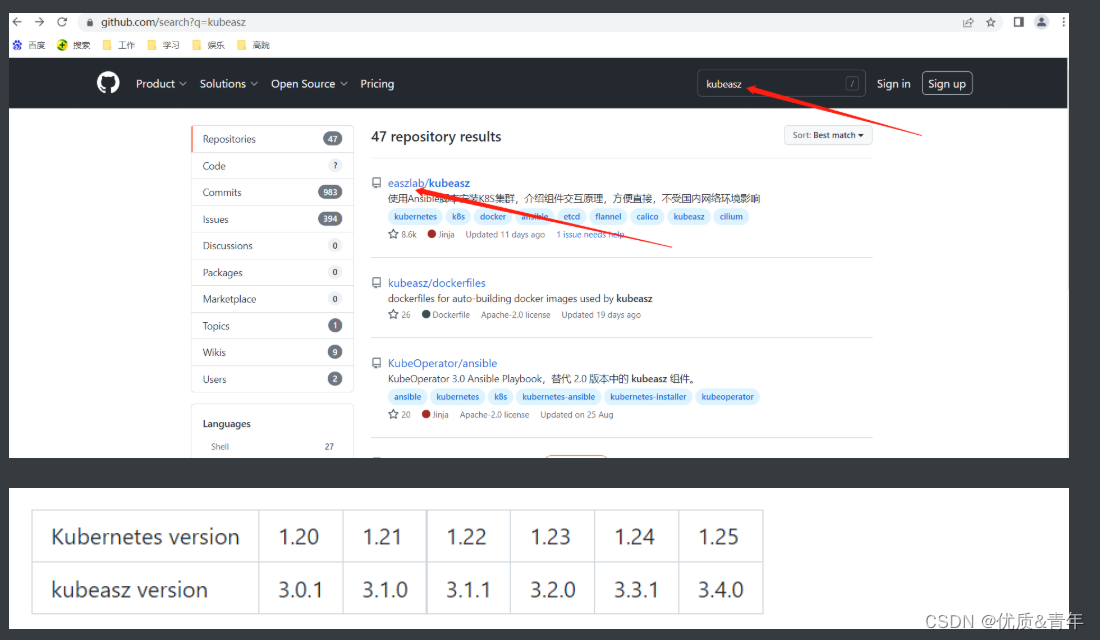Open the browser side panel icon
The image size is (1100, 640).
[x=1018, y=22]
